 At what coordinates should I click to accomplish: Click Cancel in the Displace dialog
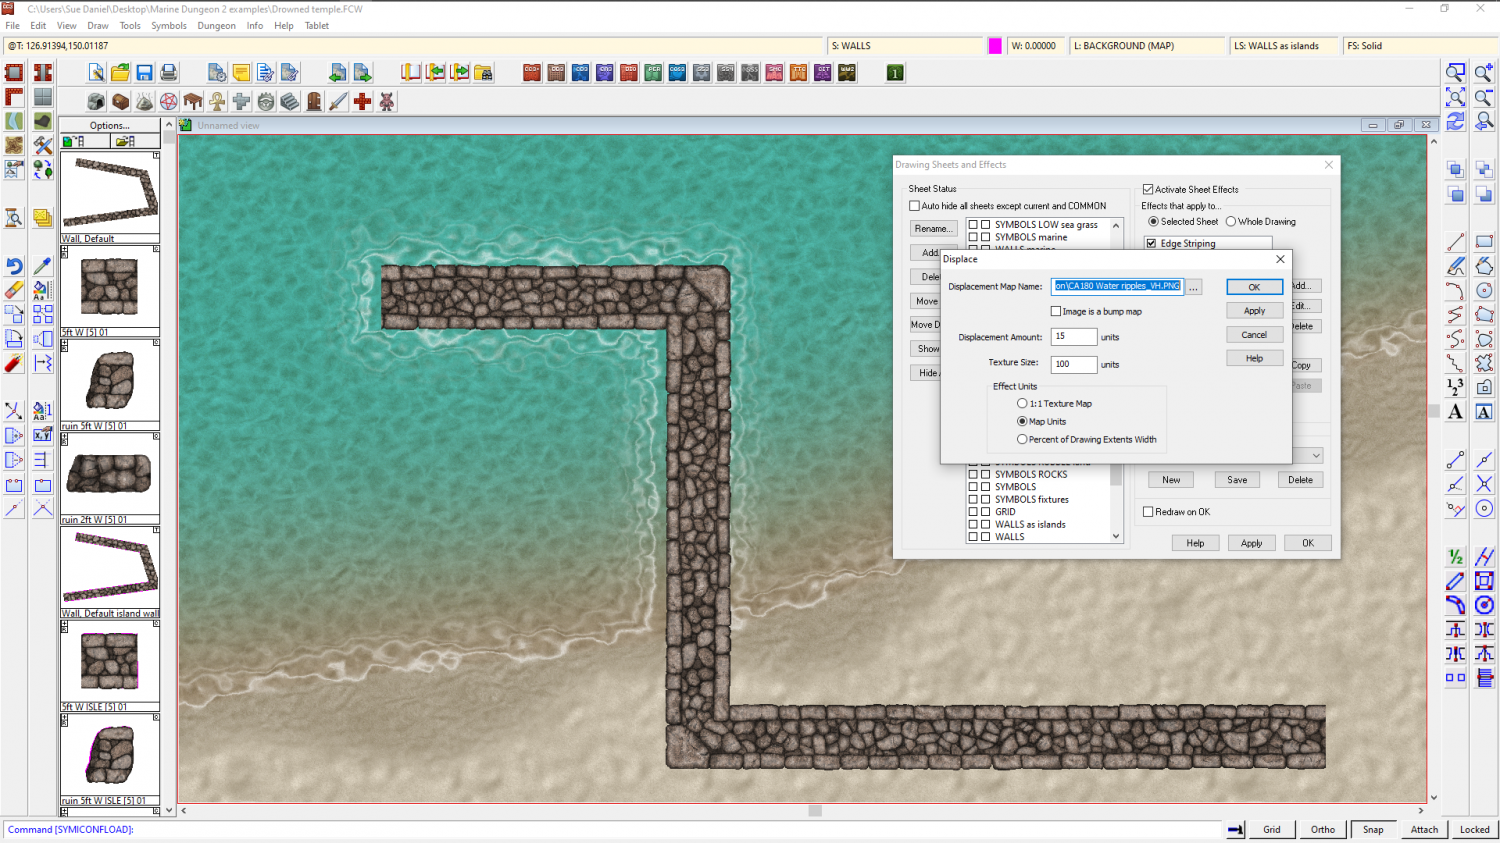tap(1254, 335)
